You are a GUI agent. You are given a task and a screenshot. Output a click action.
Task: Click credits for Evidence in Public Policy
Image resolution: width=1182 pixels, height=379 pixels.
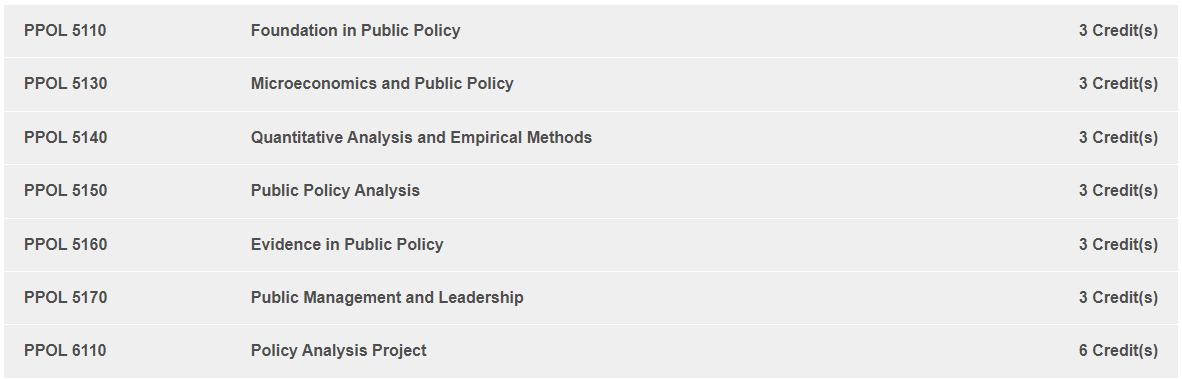[1118, 245]
